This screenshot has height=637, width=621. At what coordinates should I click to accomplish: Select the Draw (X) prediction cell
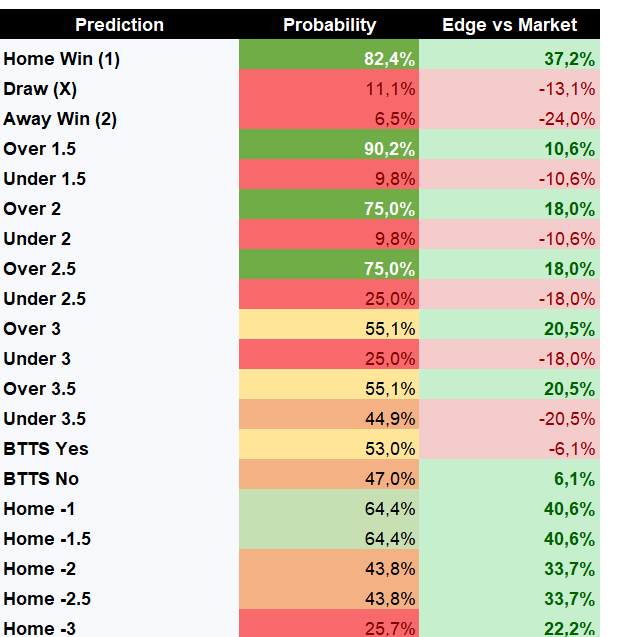pos(119,89)
